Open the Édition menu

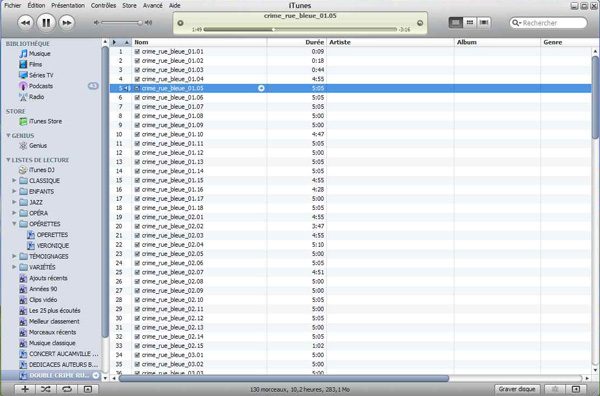click(36, 5)
